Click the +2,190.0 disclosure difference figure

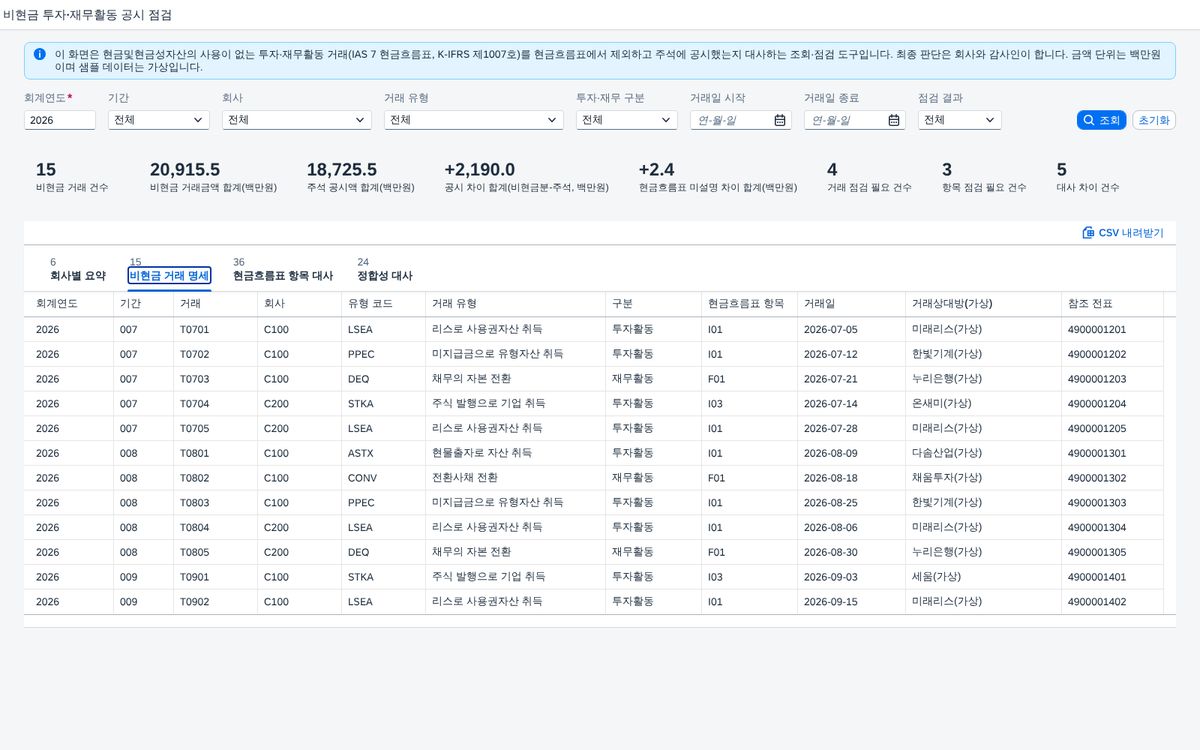pos(480,170)
